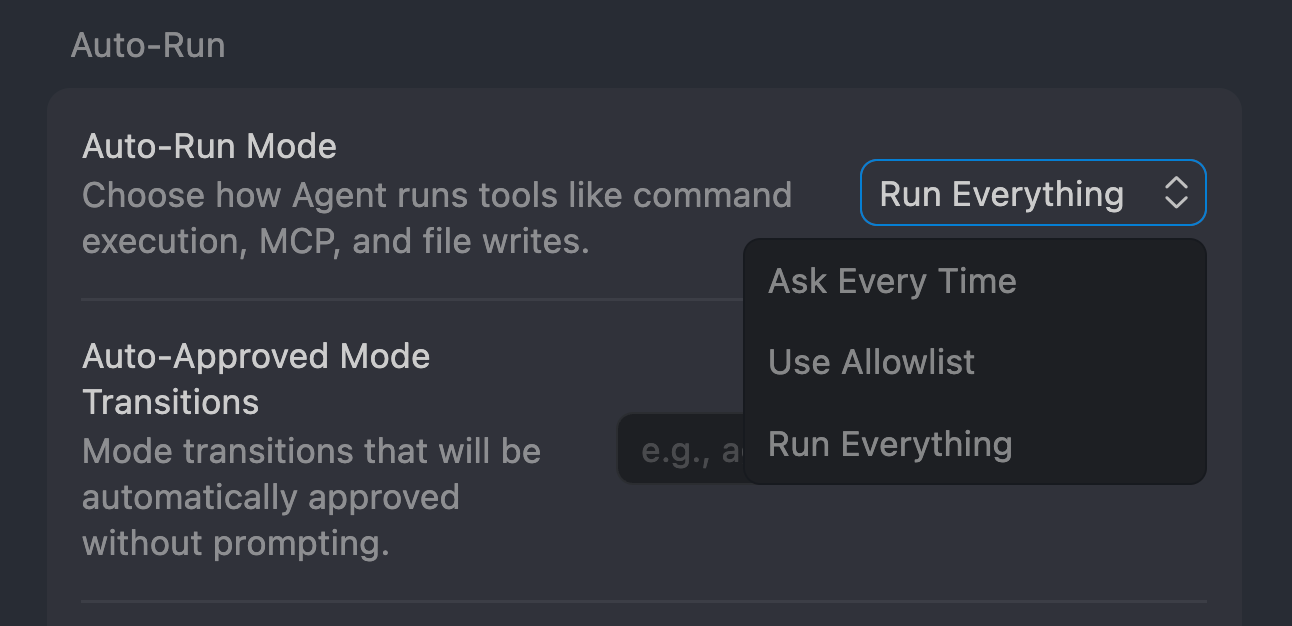This screenshot has height=626, width=1292.
Task: Click the "Auto-Run Mode" setting title
Action: click(x=209, y=147)
